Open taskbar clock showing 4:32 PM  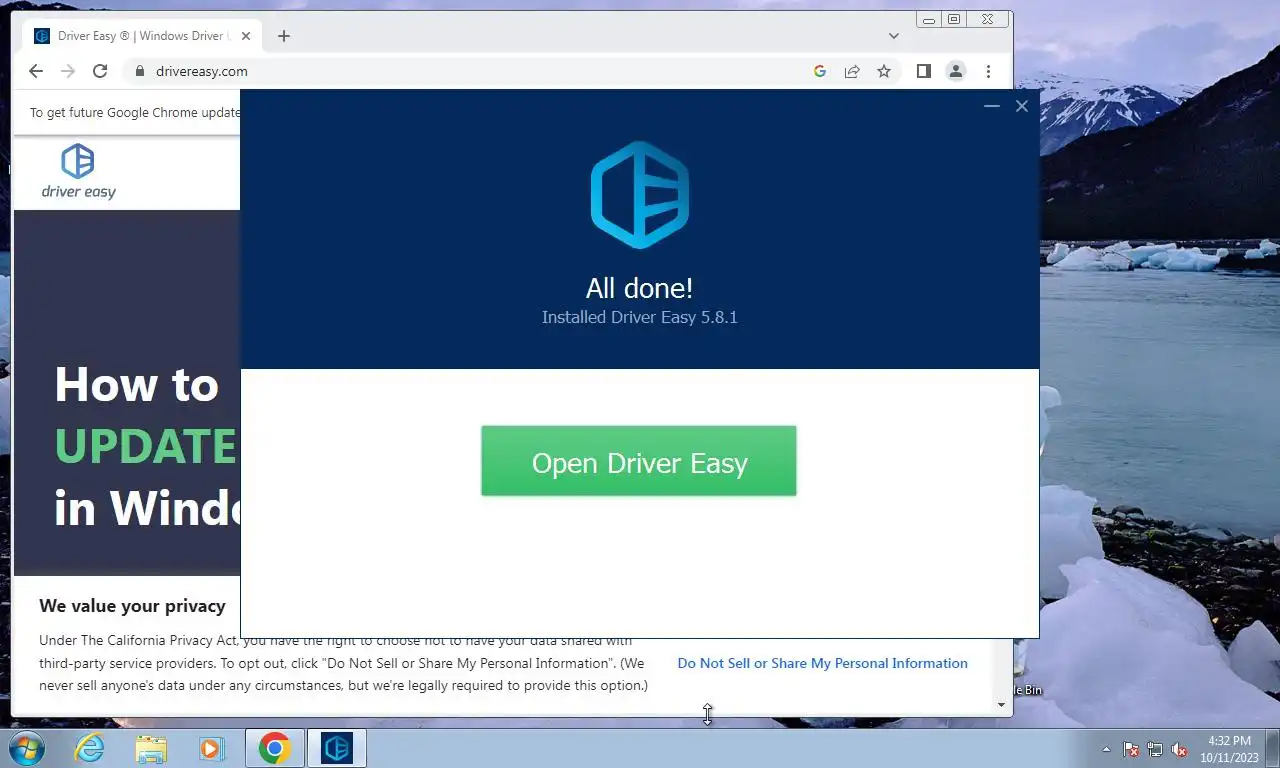click(1229, 749)
